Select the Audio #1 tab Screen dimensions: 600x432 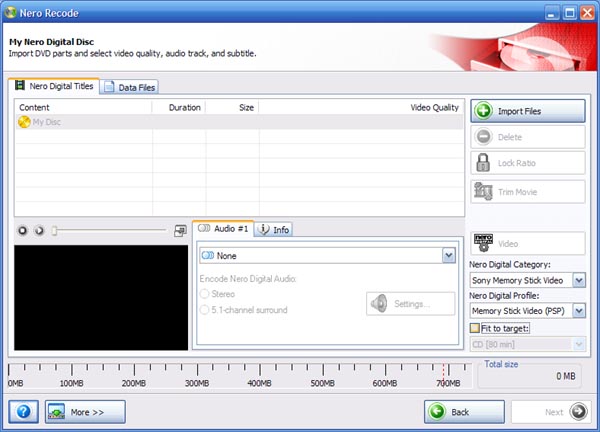point(223,229)
